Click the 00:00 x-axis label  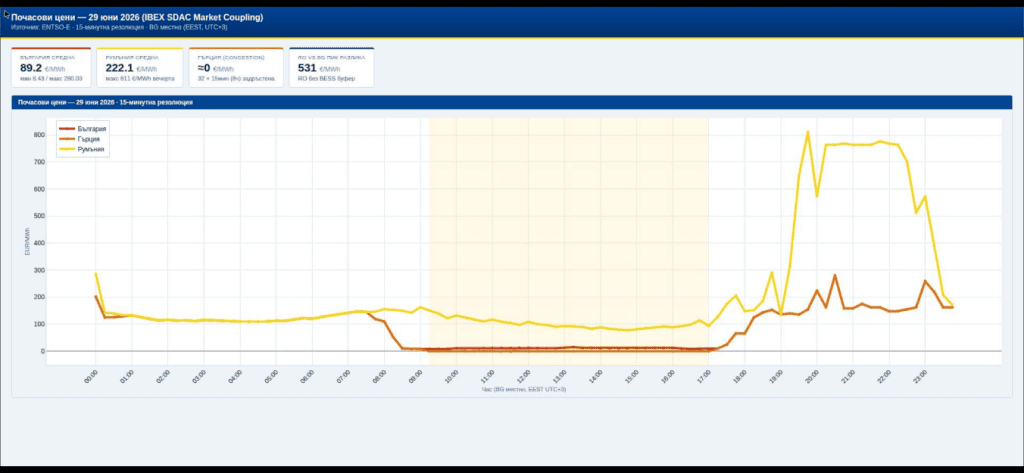[x=92, y=377]
